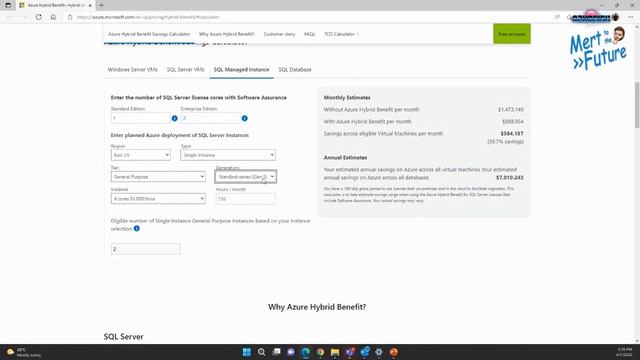Click the '$7,010.243' annual savings value
Viewport: 640px width, 360px height.
coord(509,178)
